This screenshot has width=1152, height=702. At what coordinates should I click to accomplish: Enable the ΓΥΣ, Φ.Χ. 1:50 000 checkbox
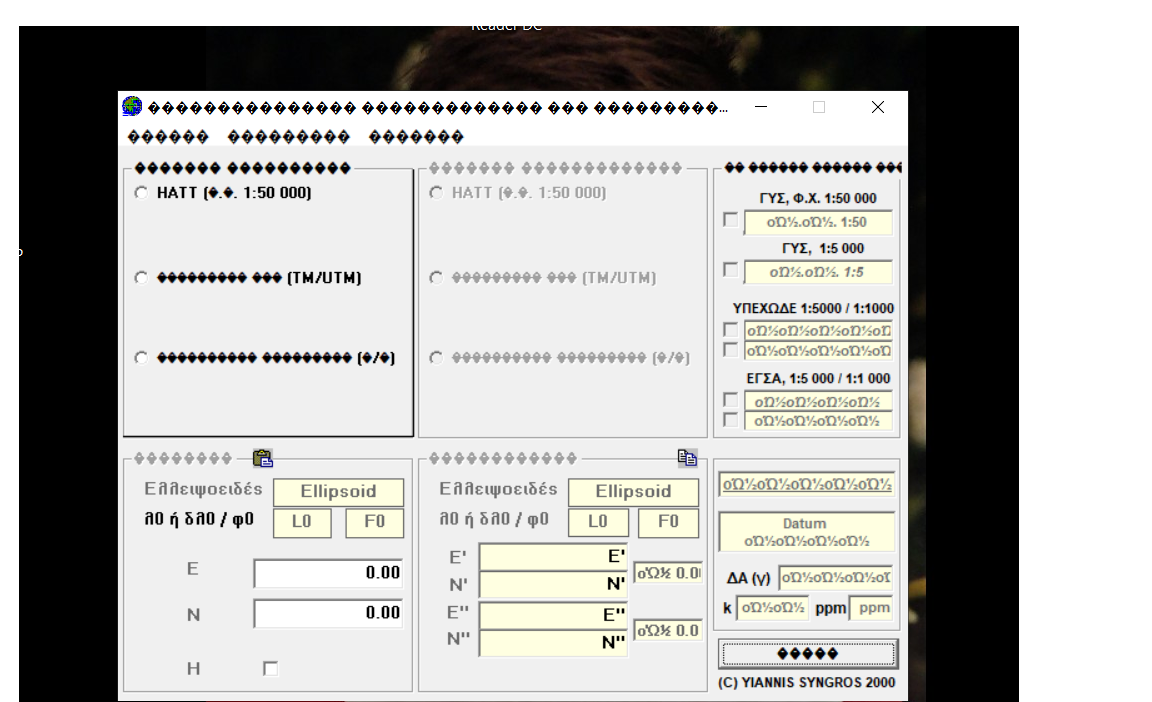point(731,220)
